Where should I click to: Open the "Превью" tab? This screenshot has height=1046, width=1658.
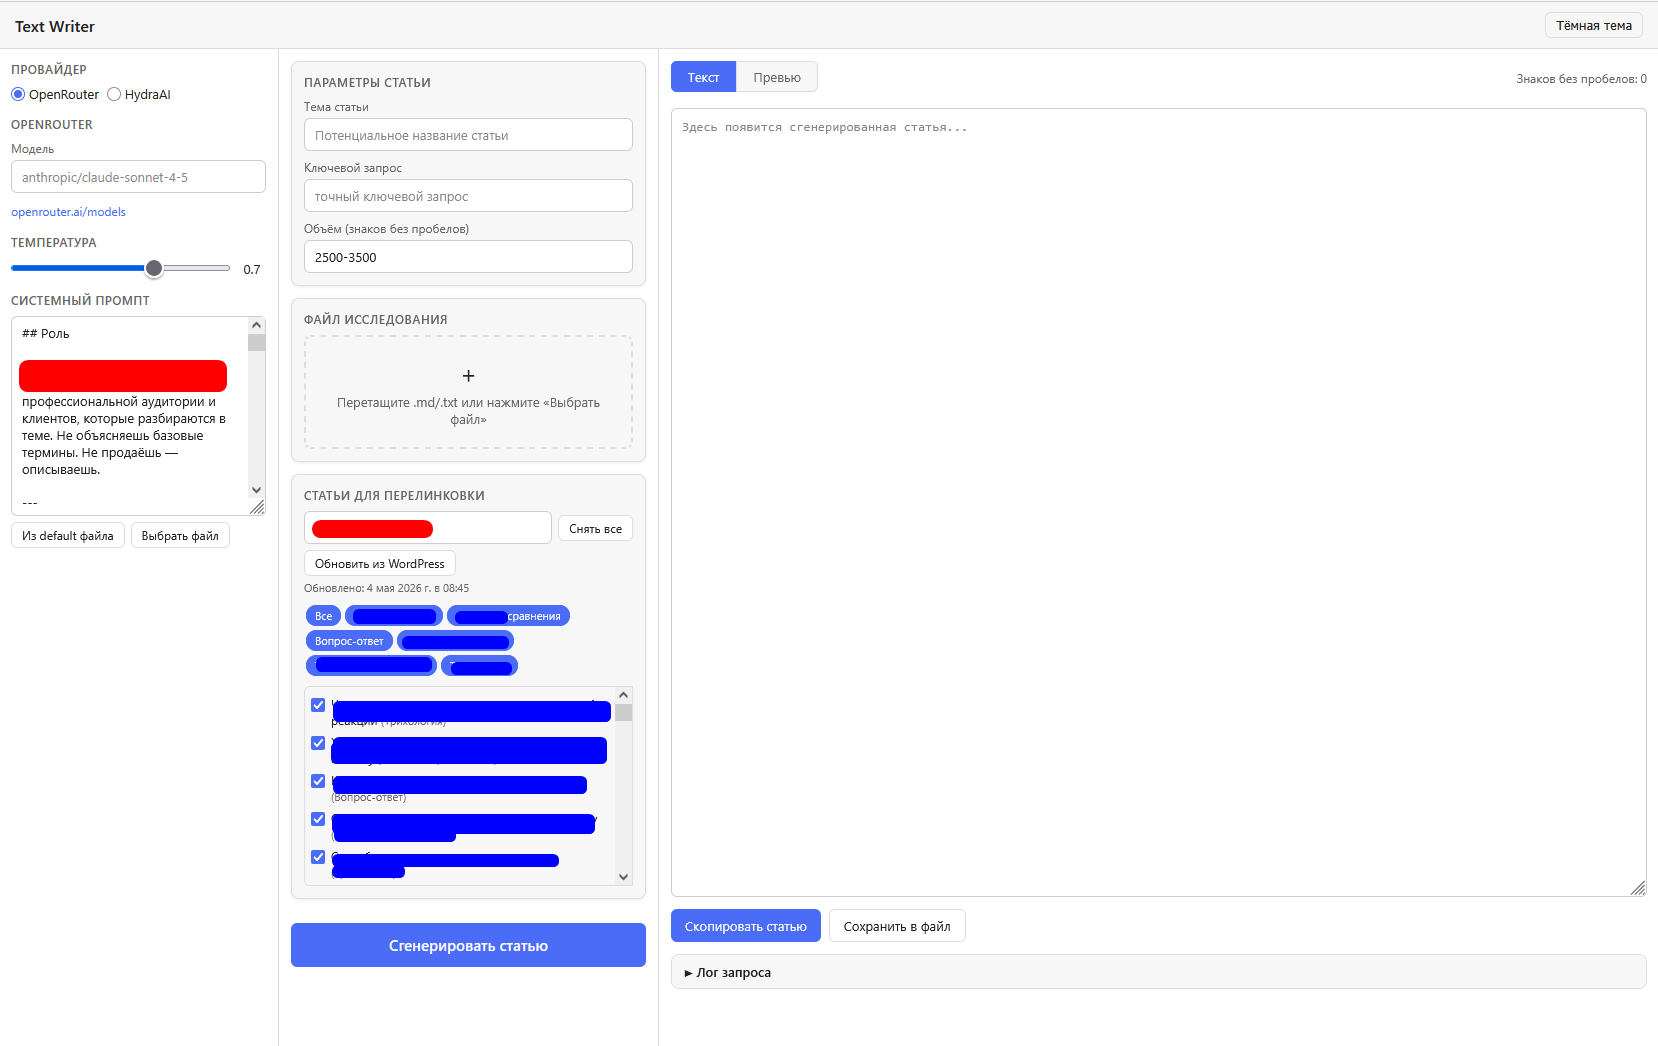click(777, 77)
